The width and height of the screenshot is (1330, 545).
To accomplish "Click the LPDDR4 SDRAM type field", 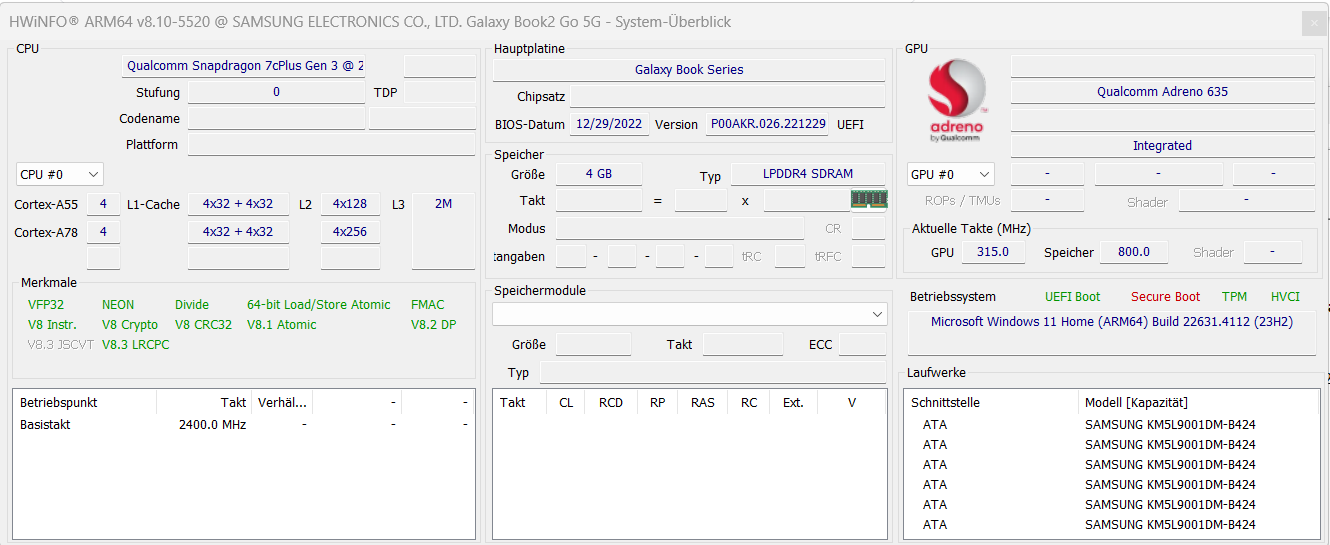I will [x=808, y=174].
